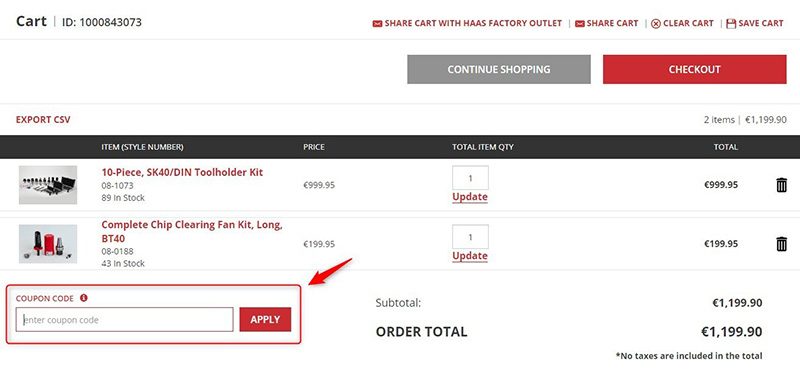Remove Chip Clearing Fan Kit via trash icon
The image size is (800, 373).
pos(781,244)
